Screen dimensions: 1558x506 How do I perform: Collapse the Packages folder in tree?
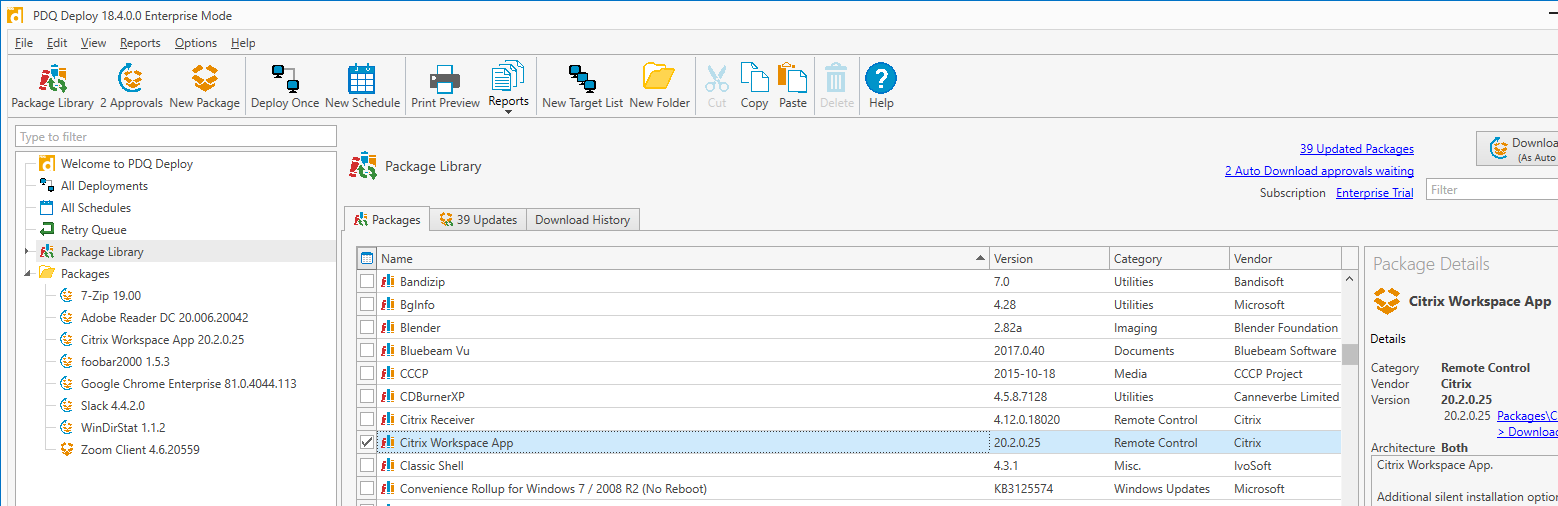point(27,274)
